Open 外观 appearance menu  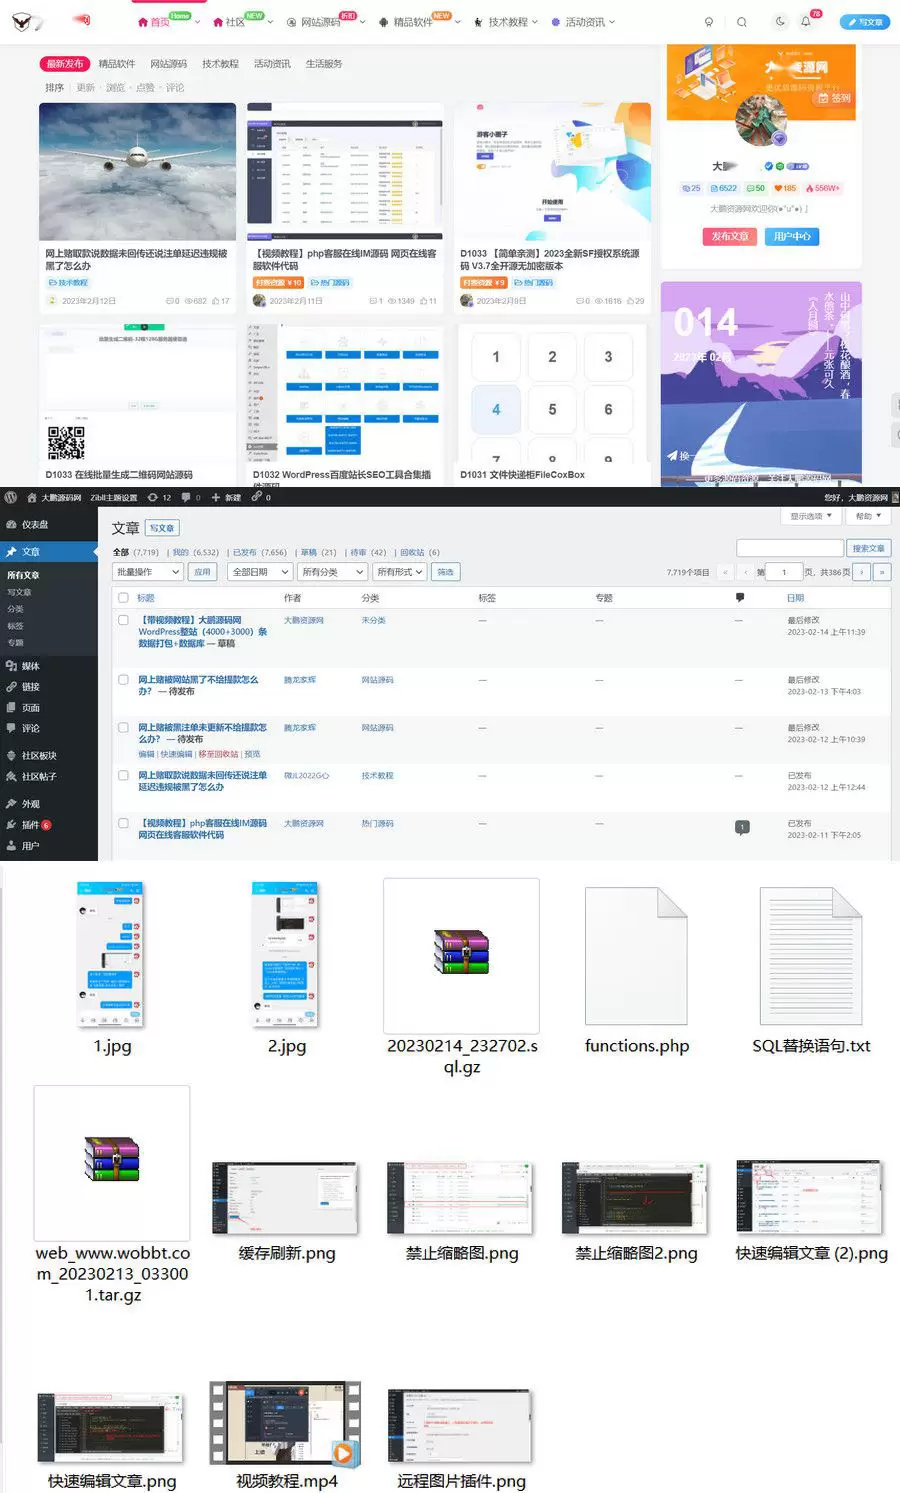[x=49, y=804]
